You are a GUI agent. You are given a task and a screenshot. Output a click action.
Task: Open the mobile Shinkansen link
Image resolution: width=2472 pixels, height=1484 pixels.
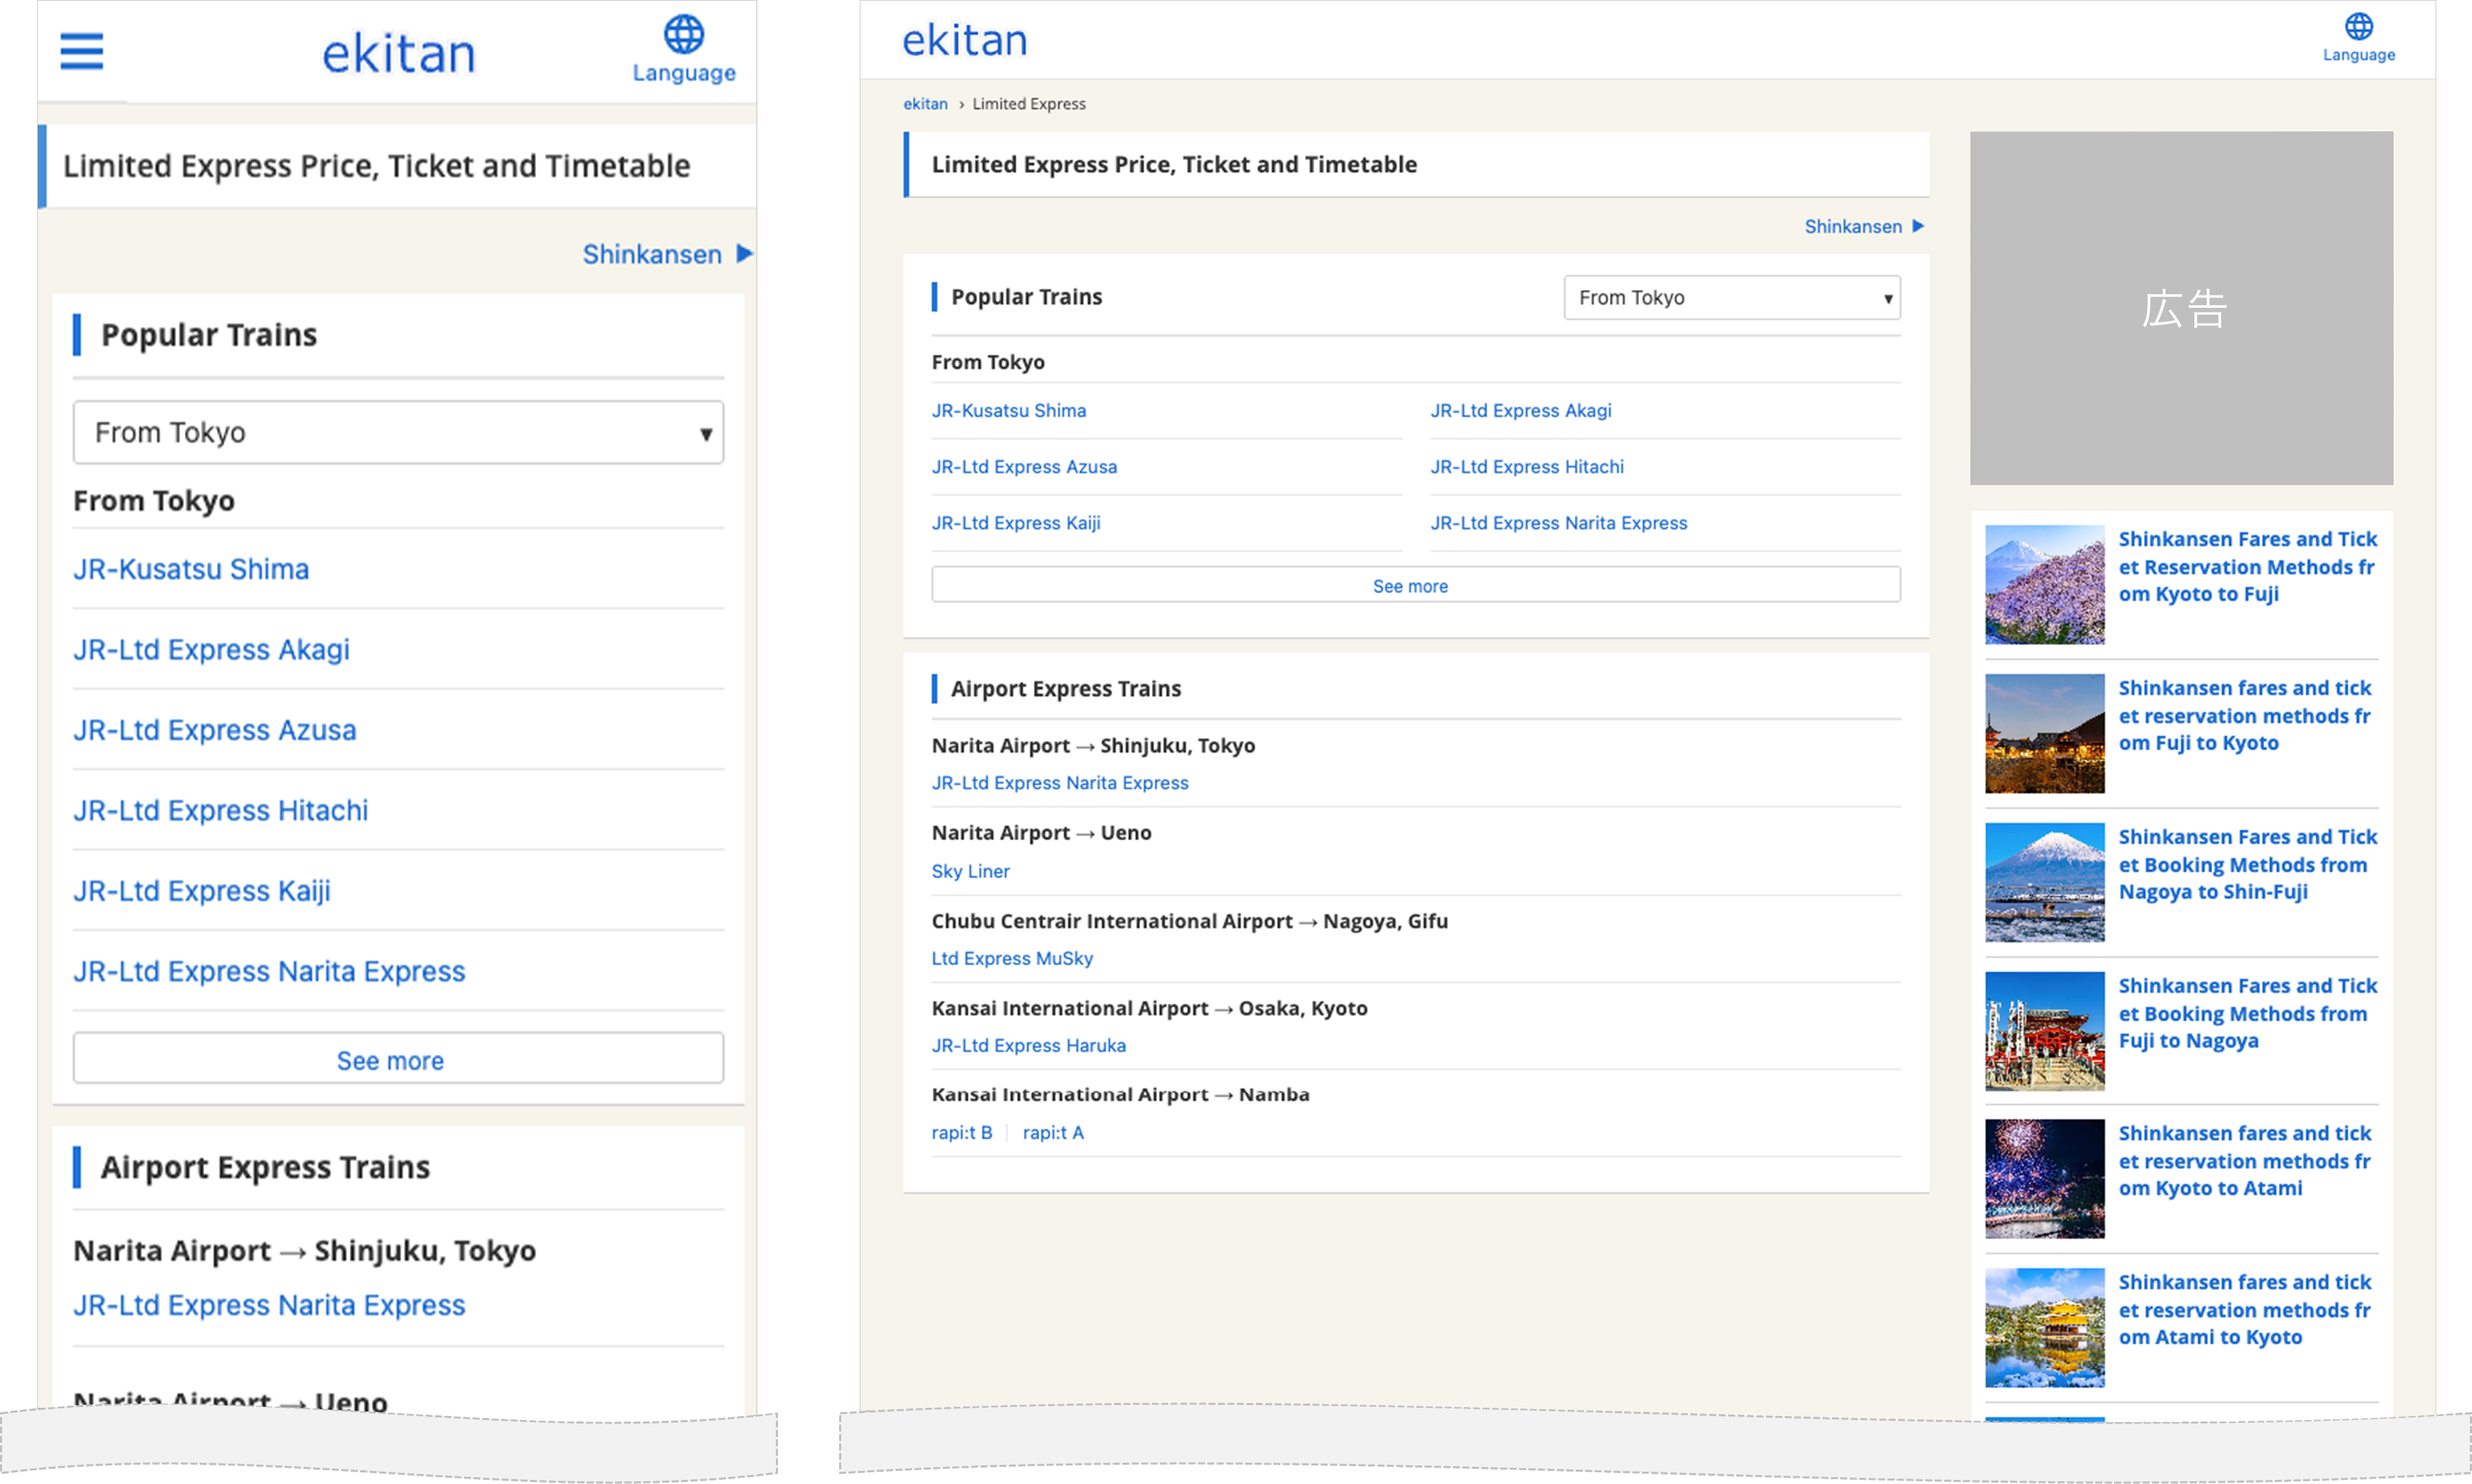[x=667, y=254]
